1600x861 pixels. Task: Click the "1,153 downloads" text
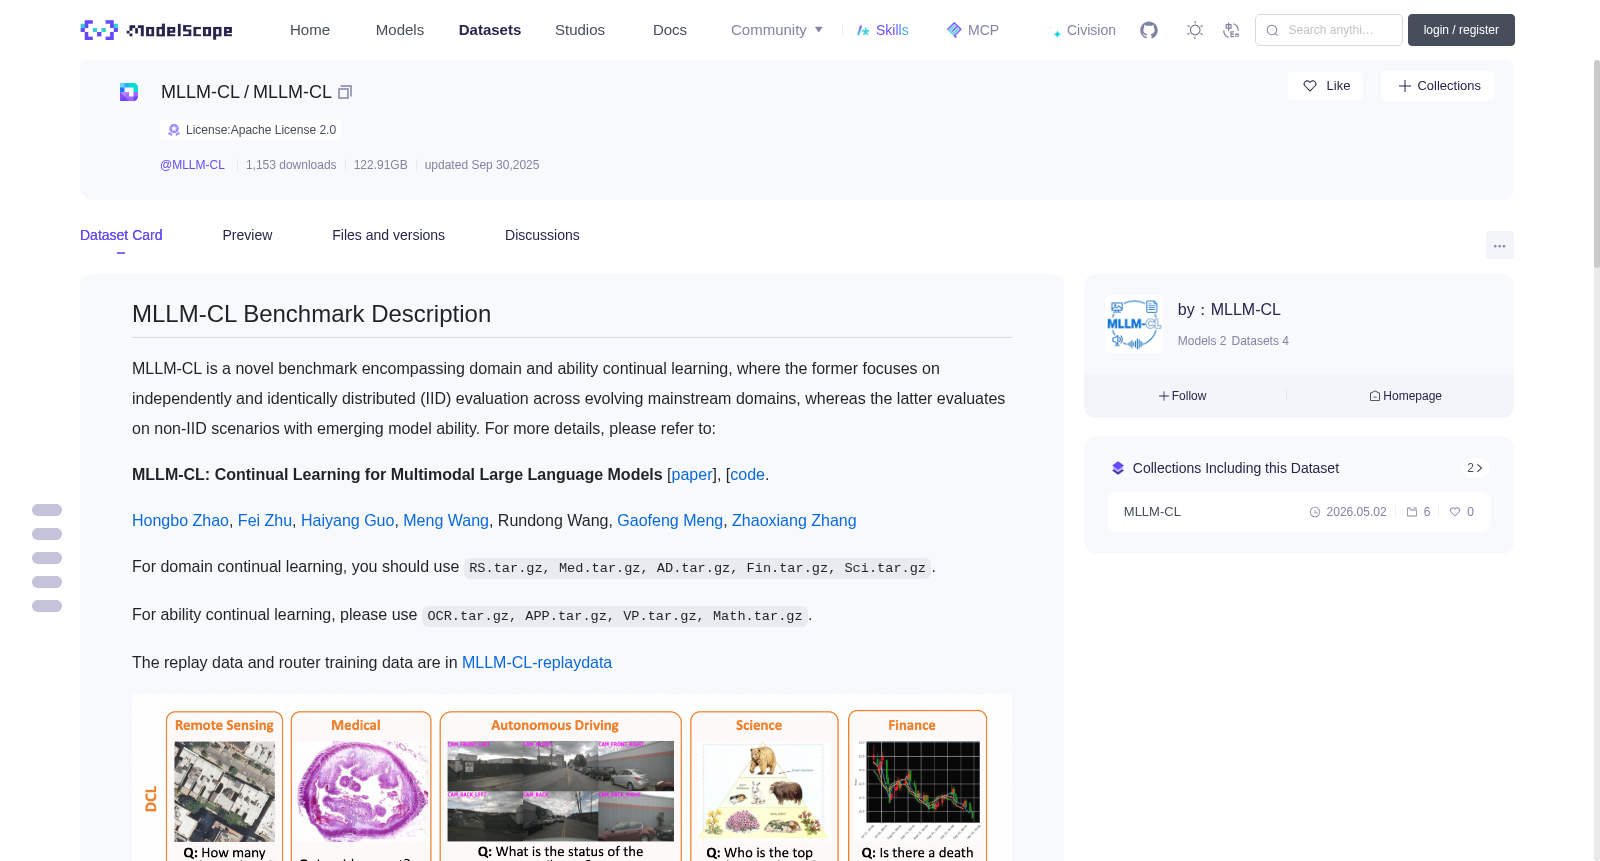point(291,165)
